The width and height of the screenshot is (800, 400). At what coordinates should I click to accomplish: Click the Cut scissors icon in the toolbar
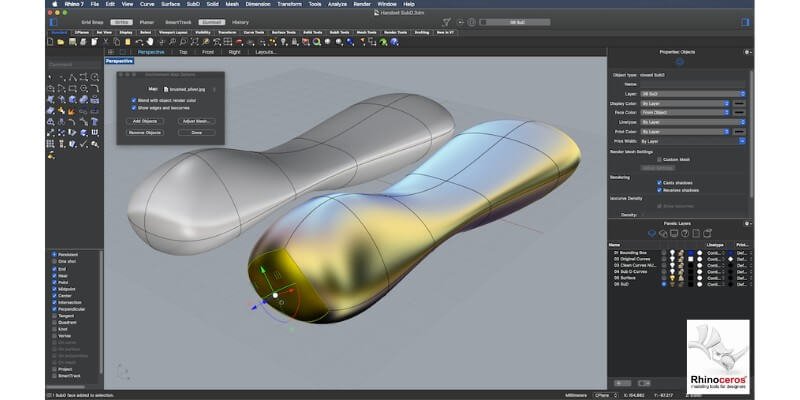tap(106, 42)
